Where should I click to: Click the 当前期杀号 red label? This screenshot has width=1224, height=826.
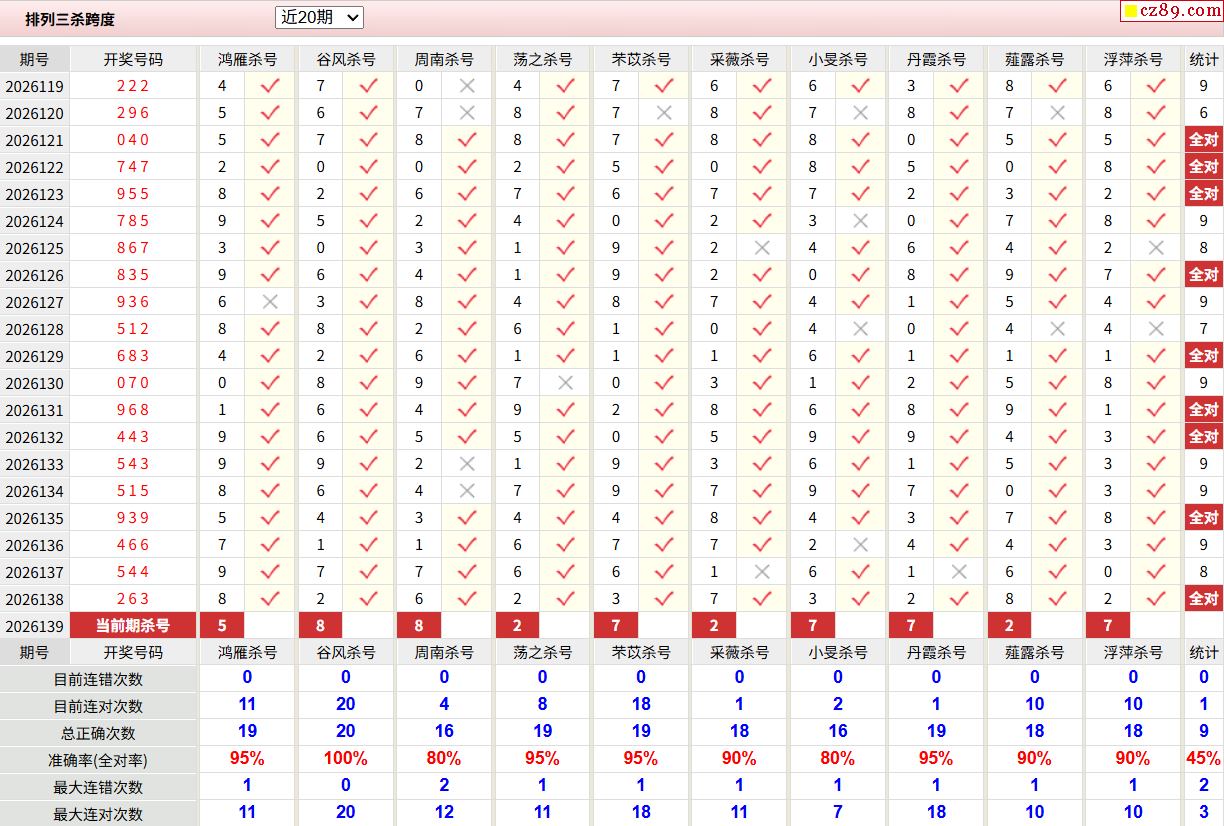(x=133, y=626)
